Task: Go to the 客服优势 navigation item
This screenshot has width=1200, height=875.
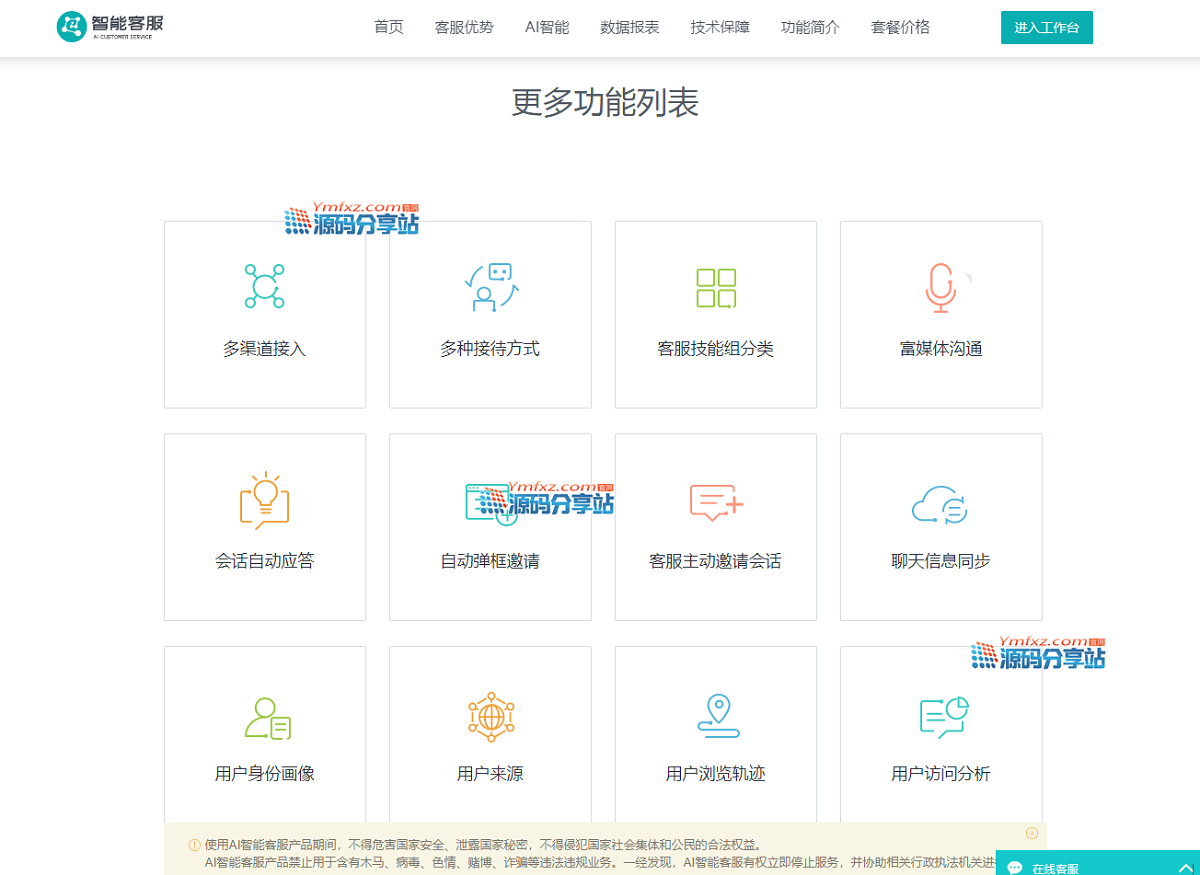Action: (x=464, y=27)
